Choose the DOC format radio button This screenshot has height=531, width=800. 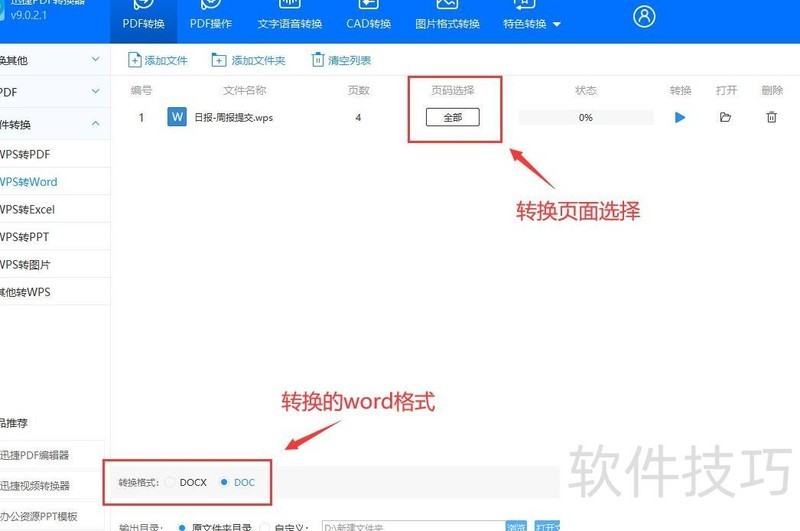pyautogui.click(x=223, y=482)
